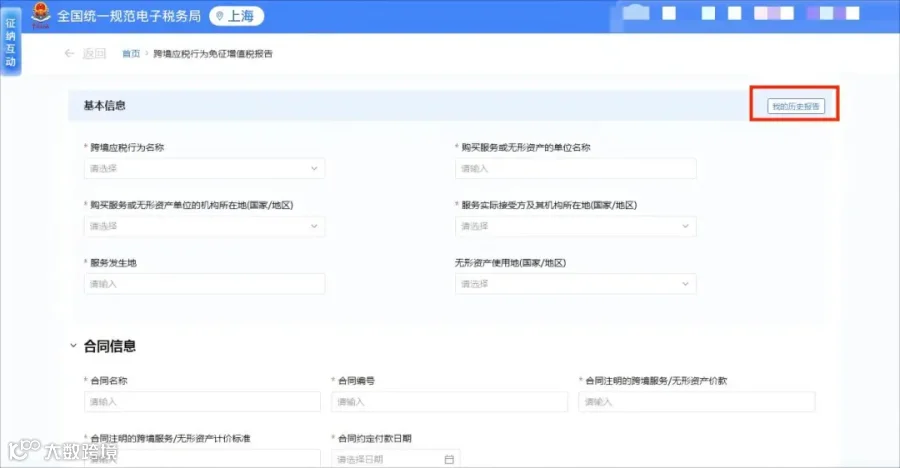Click the 服务发生地 input field
The width and height of the screenshot is (900, 468).
tap(204, 284)
